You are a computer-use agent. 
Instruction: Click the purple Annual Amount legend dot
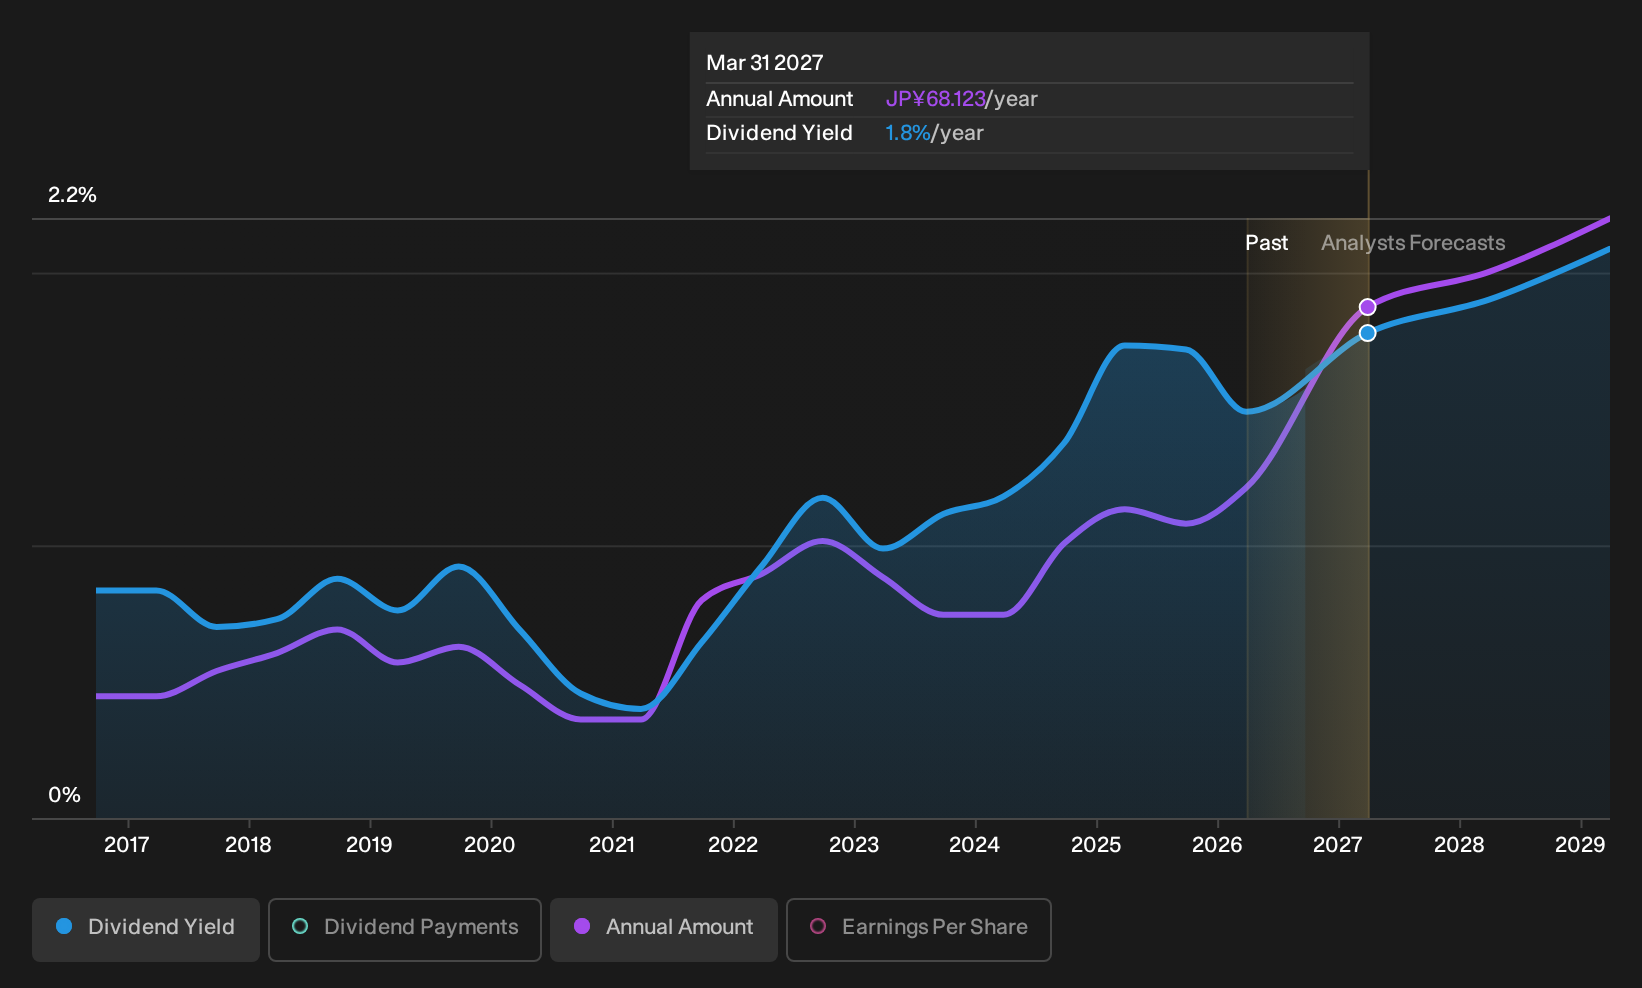point(582,926)
